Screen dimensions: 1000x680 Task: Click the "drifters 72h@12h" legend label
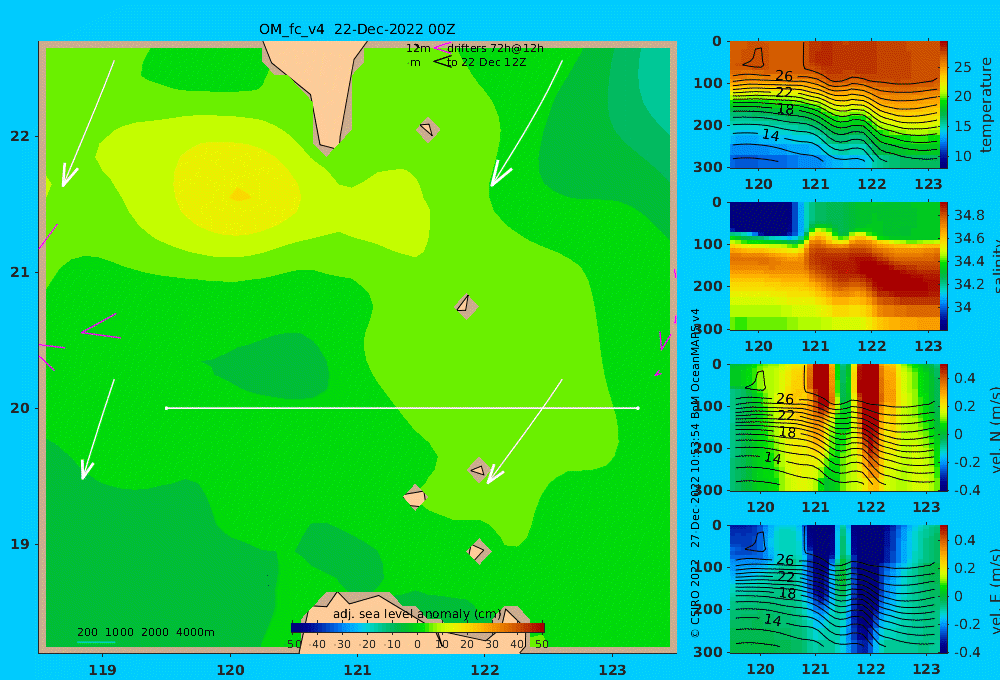coord(495,48)
